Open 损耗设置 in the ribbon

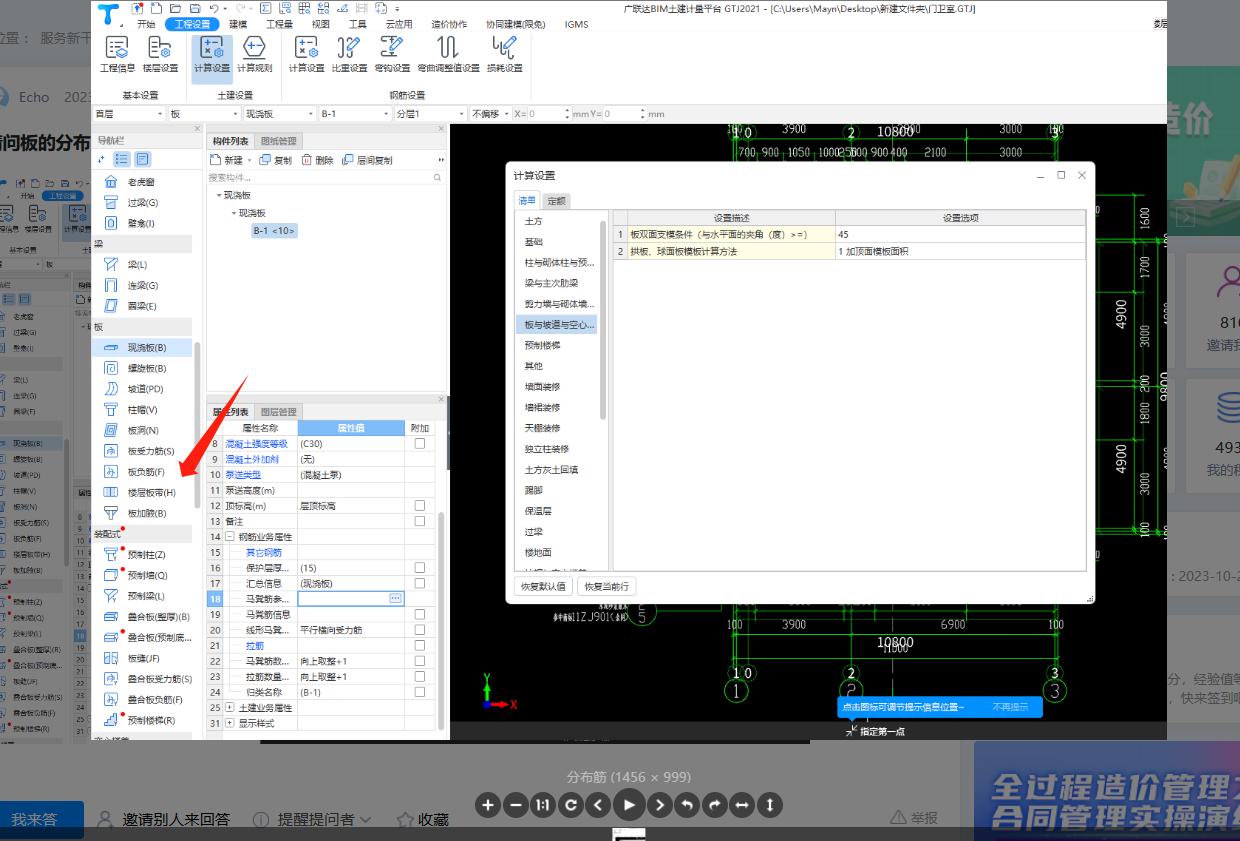[x=505, y=55]
